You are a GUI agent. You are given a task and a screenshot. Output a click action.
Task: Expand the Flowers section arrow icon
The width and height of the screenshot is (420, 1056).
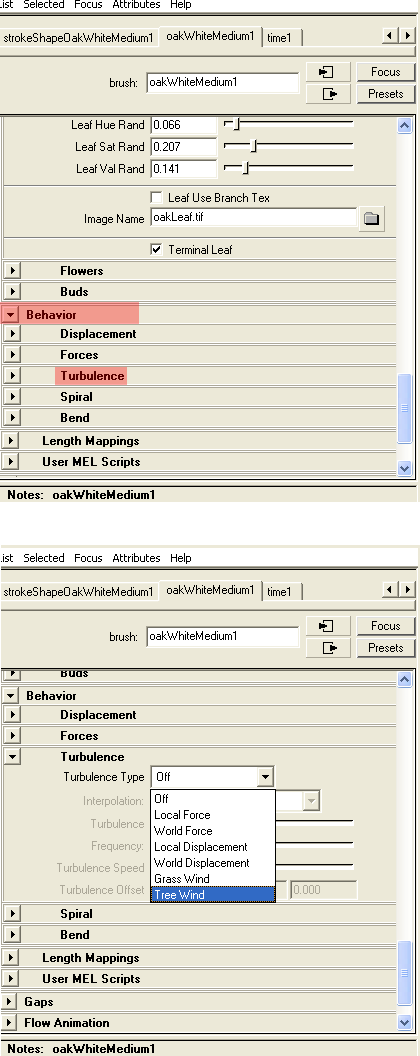pos(11,271)
